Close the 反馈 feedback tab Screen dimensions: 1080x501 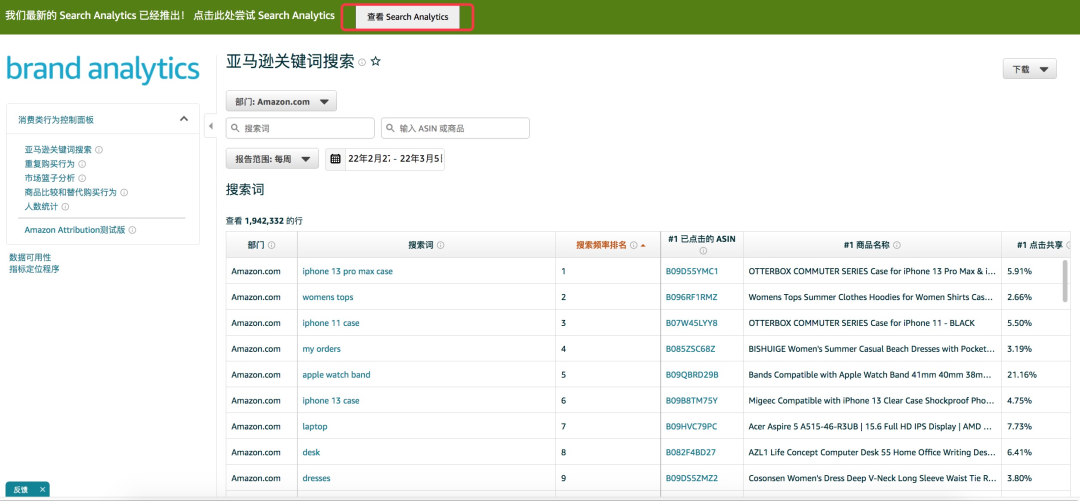click(42, 489)
